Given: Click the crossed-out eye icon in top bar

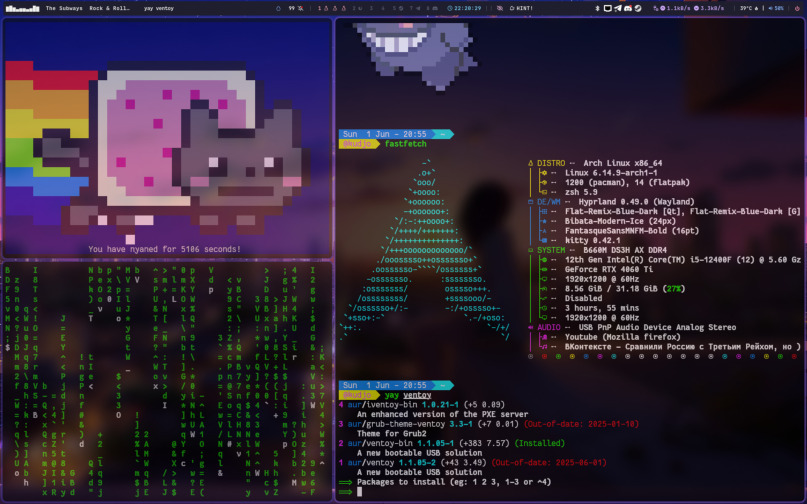Looking at the screenshot, I should click(x=500, y=8).
